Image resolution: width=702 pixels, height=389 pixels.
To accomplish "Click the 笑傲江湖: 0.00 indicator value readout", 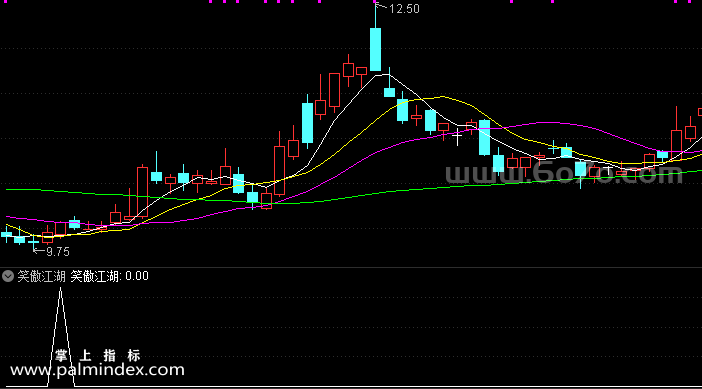I will [x=109, y=276].
